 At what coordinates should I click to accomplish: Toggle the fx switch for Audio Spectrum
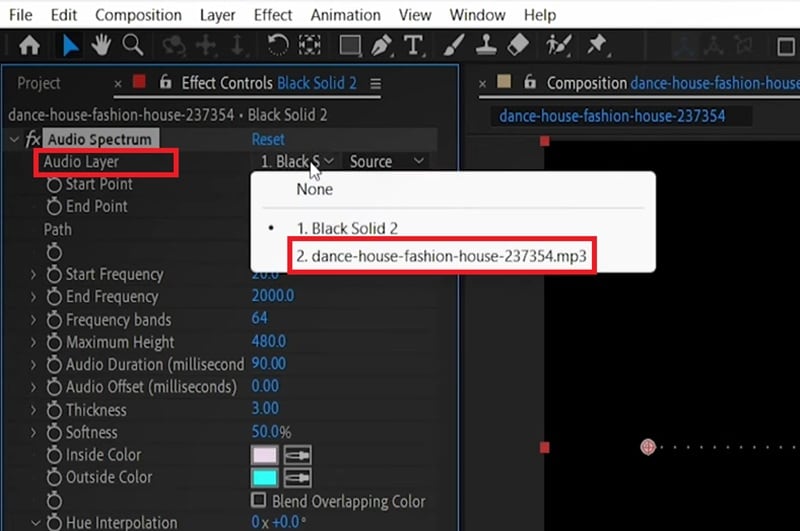click(33, 139)
